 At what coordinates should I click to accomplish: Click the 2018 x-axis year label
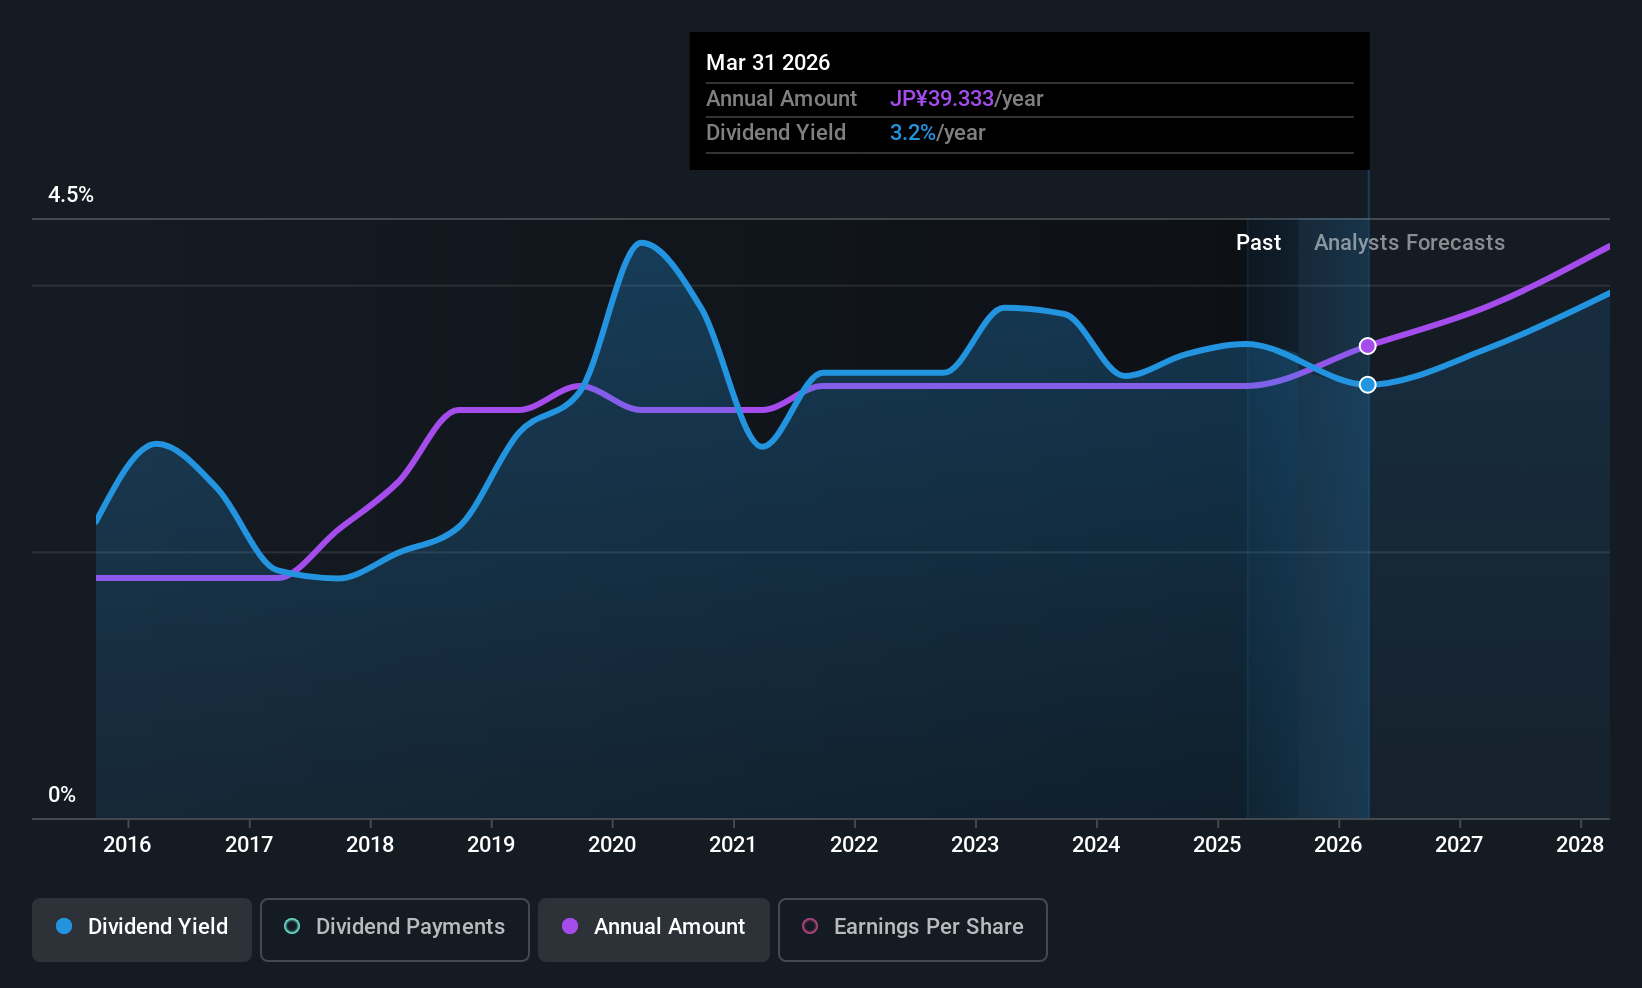370,845
